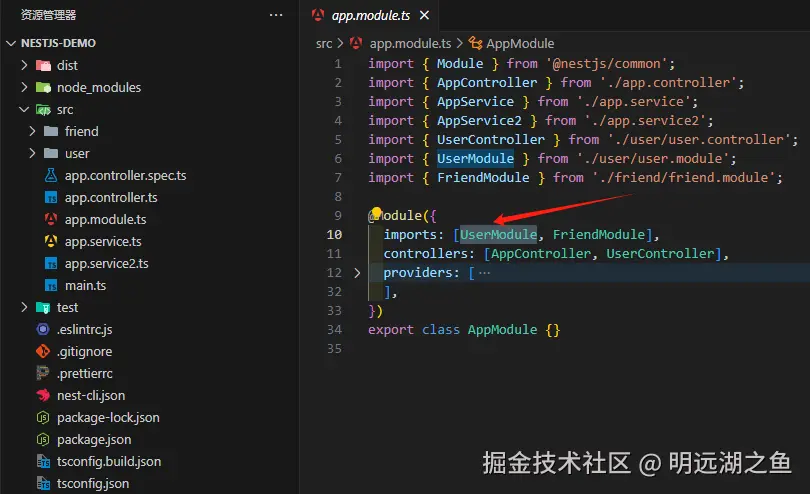Collapse the NESTJS-DEMO project root
Viewport: 810px width, 494px height.
11,43
